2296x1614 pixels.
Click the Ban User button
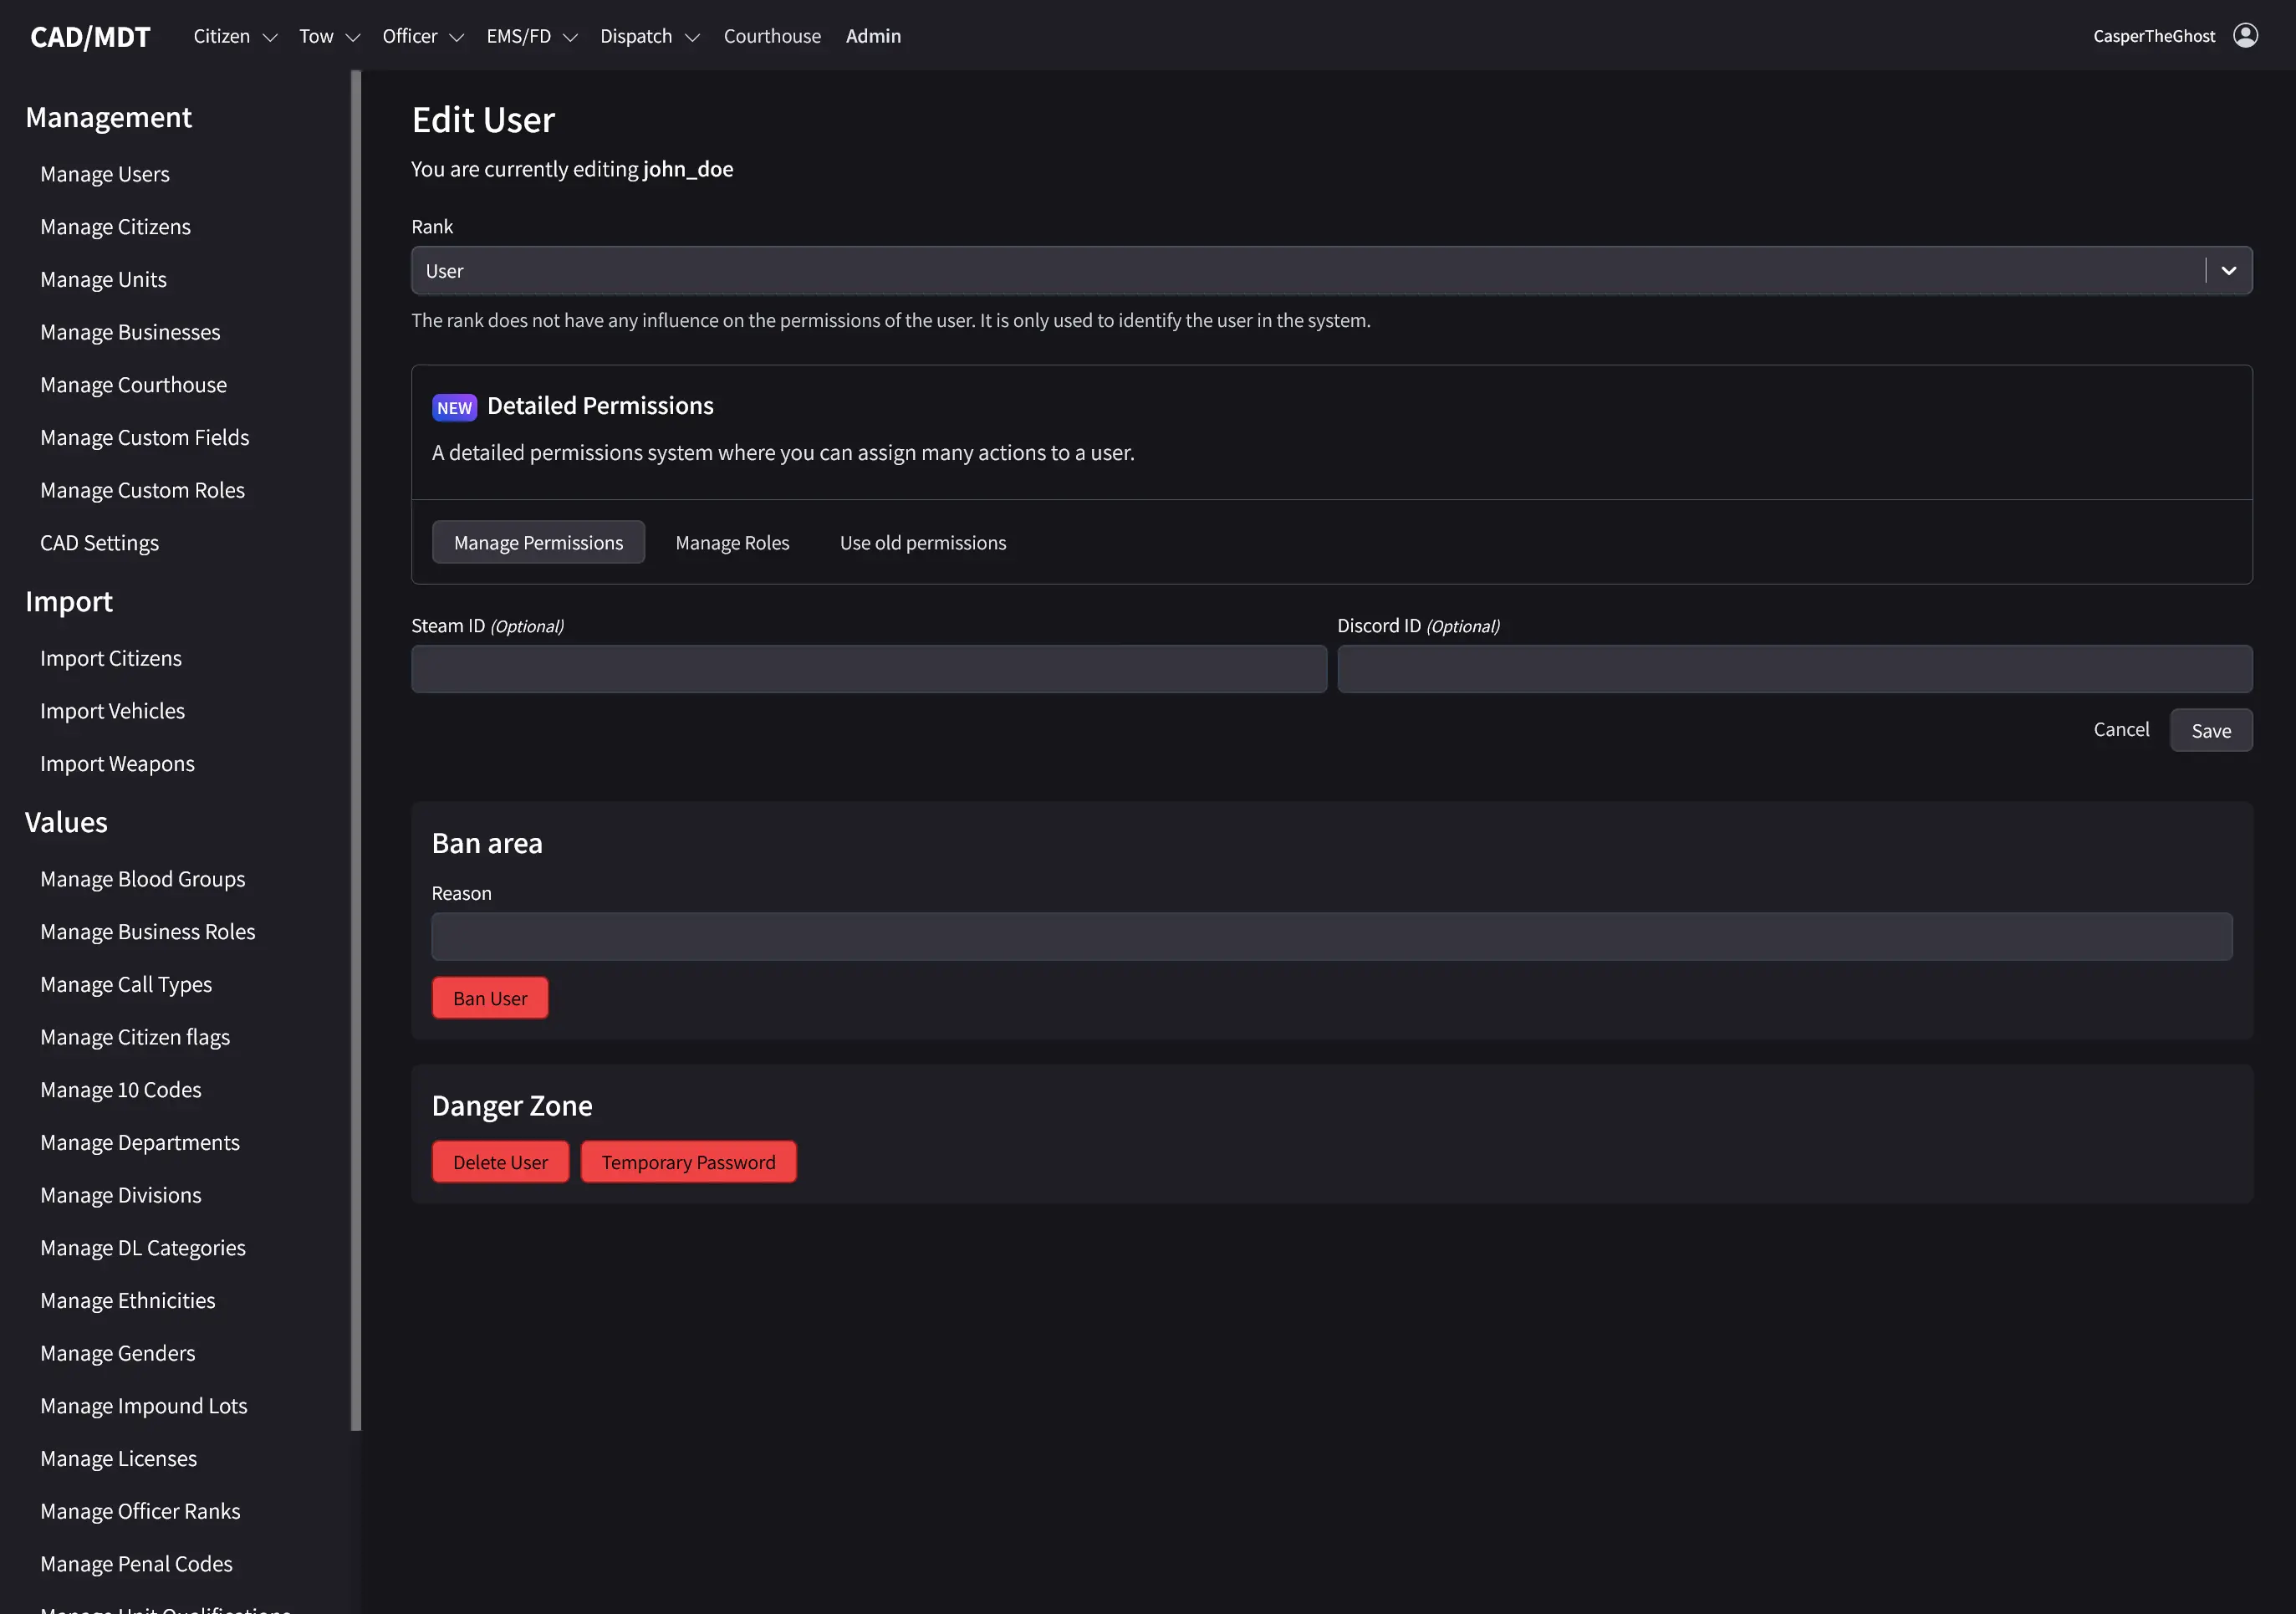coord(489,997)
